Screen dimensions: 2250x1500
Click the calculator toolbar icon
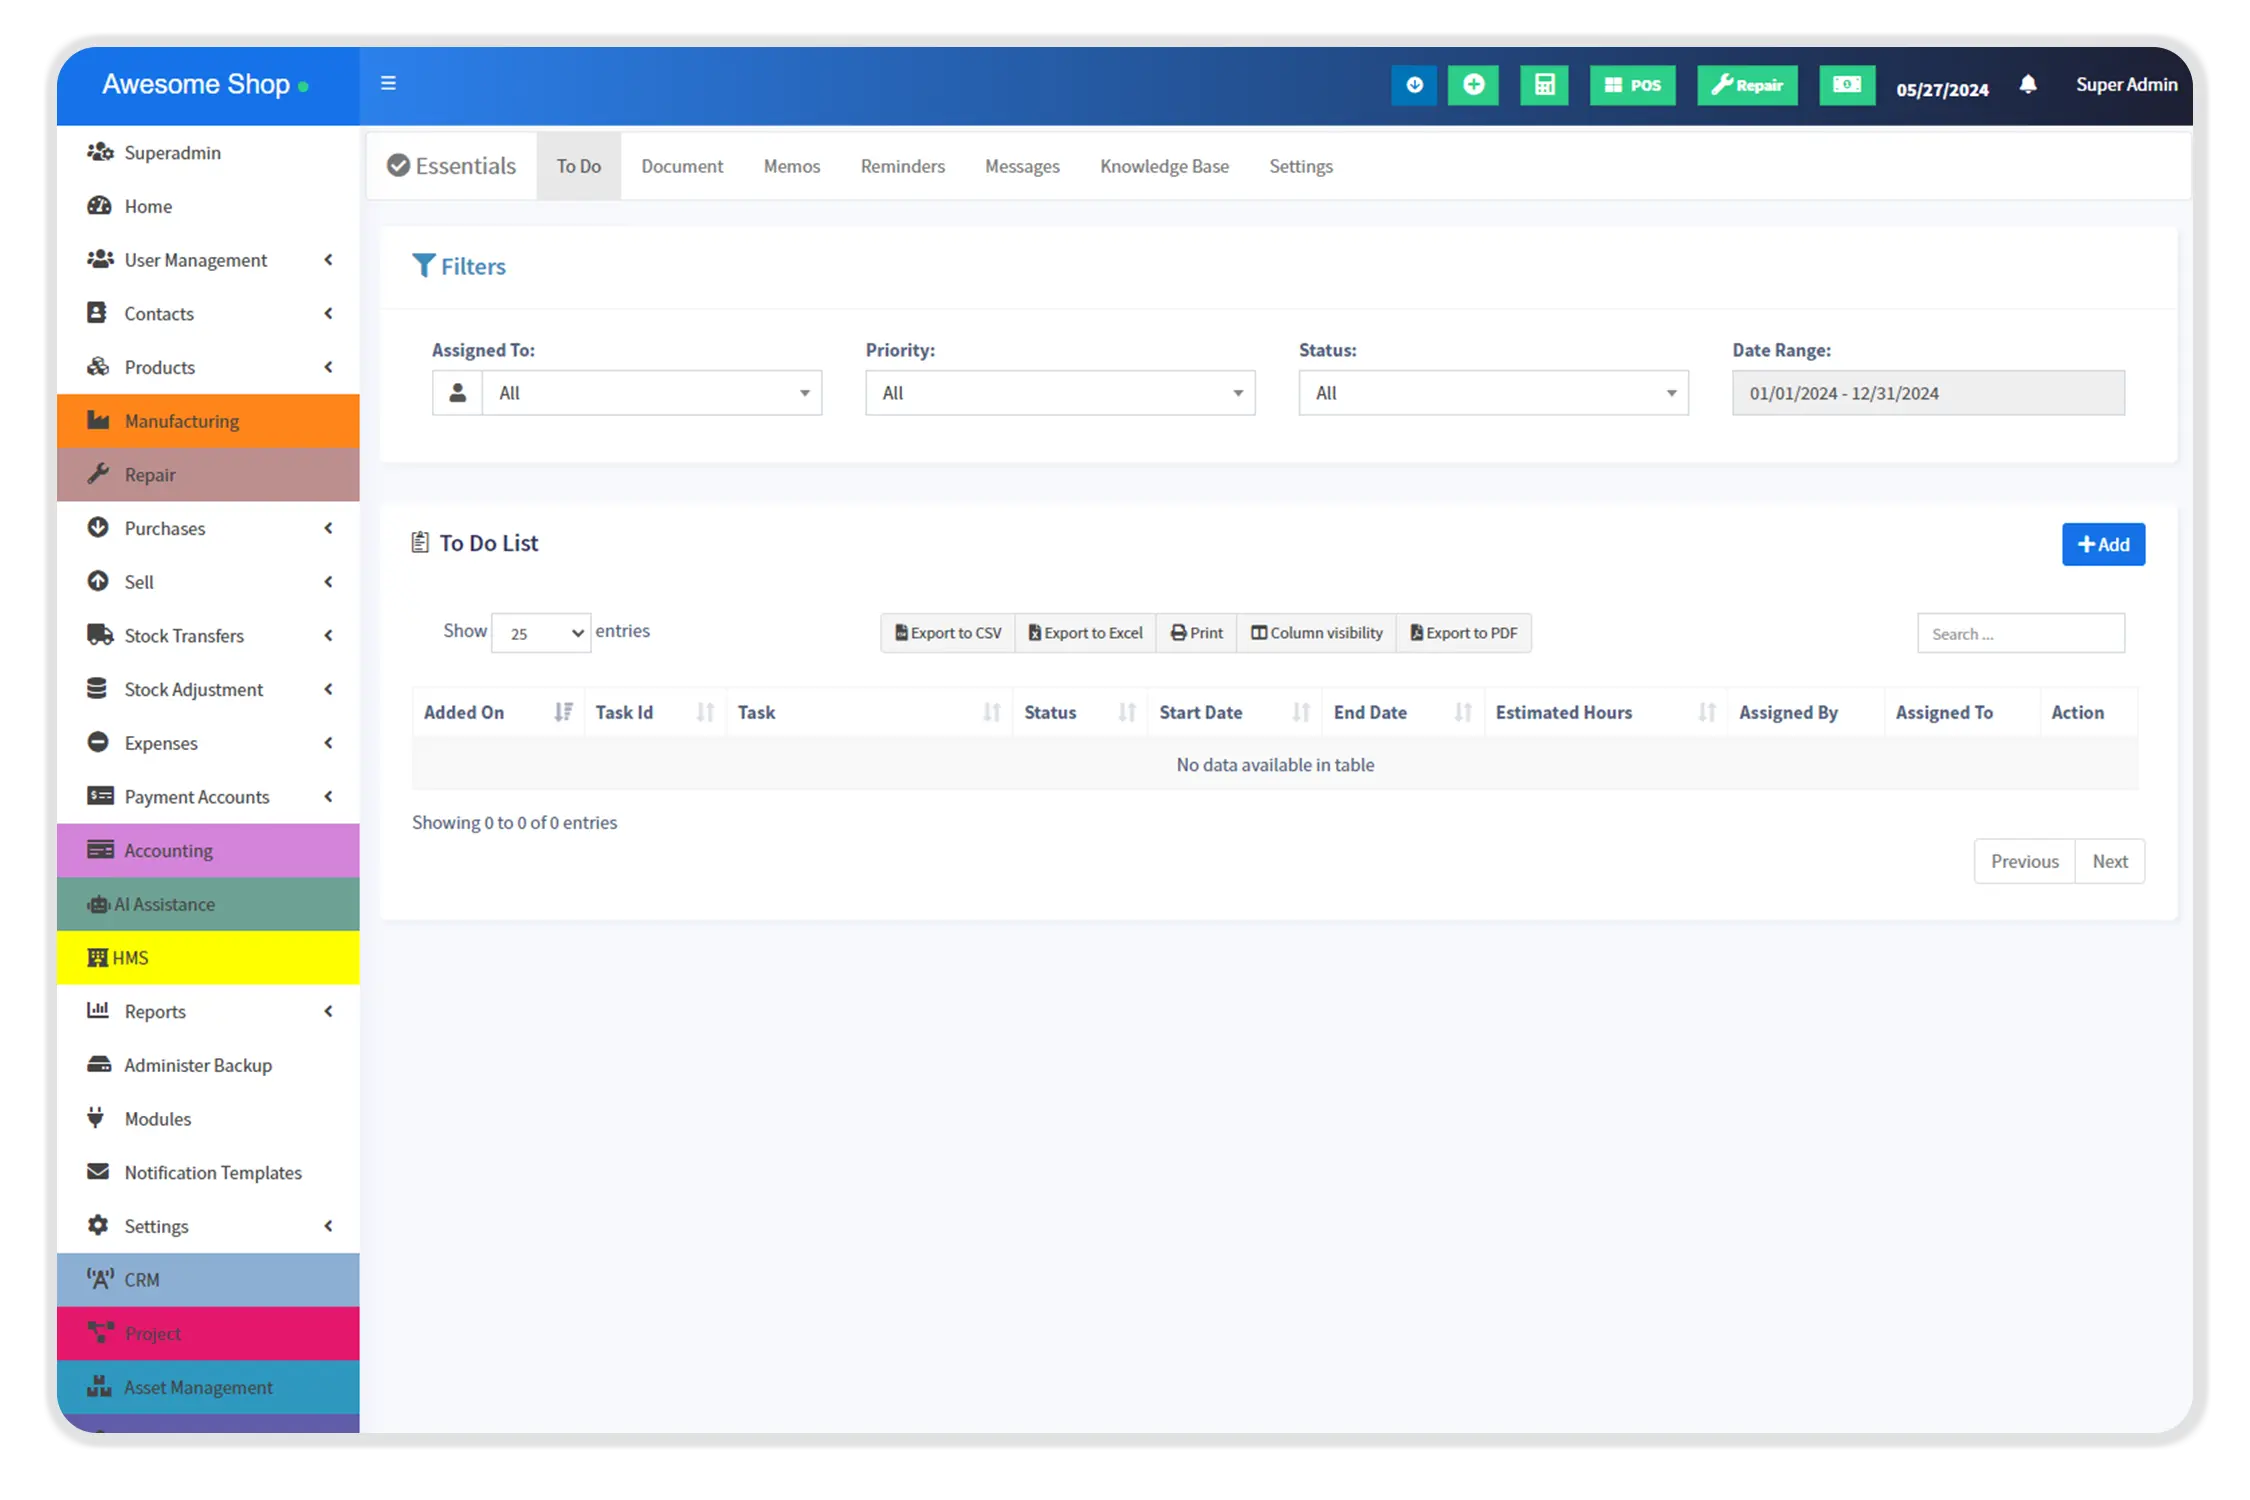[x=1544, y=85]
